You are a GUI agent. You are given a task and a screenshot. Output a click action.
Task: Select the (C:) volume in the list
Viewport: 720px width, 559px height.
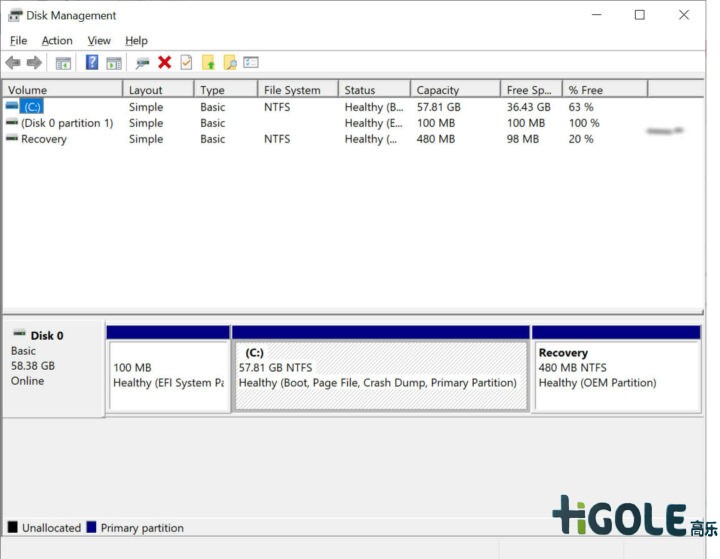click(32, 107)
